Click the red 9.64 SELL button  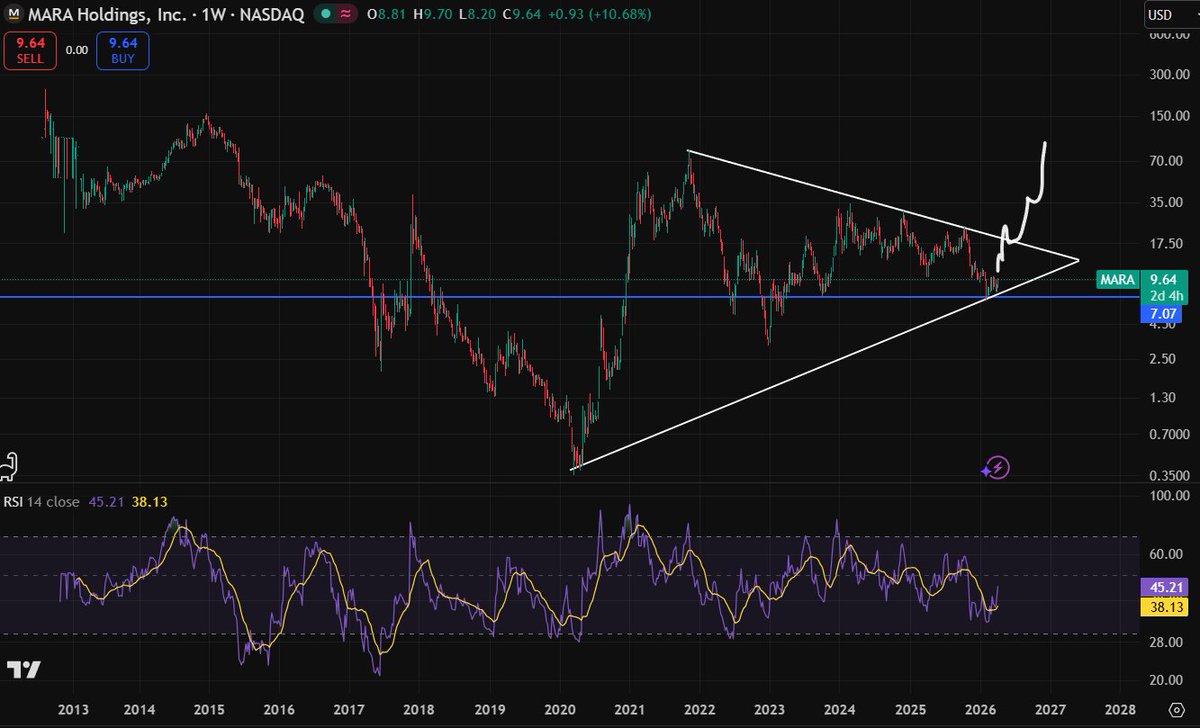point(30,51)
